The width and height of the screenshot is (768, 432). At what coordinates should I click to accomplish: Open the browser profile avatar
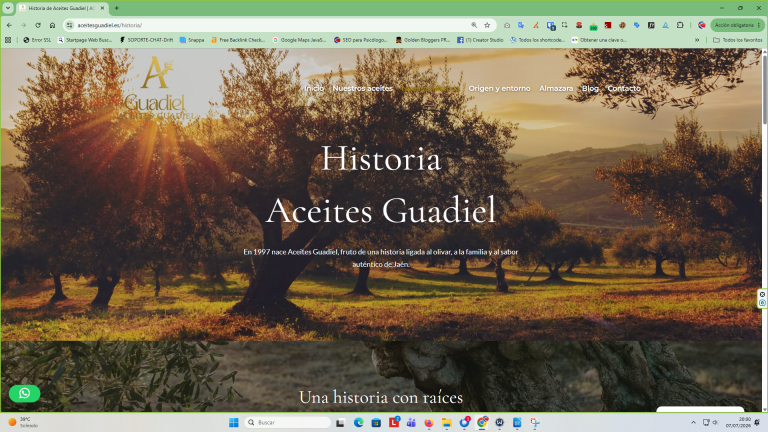tap(701, 25)
